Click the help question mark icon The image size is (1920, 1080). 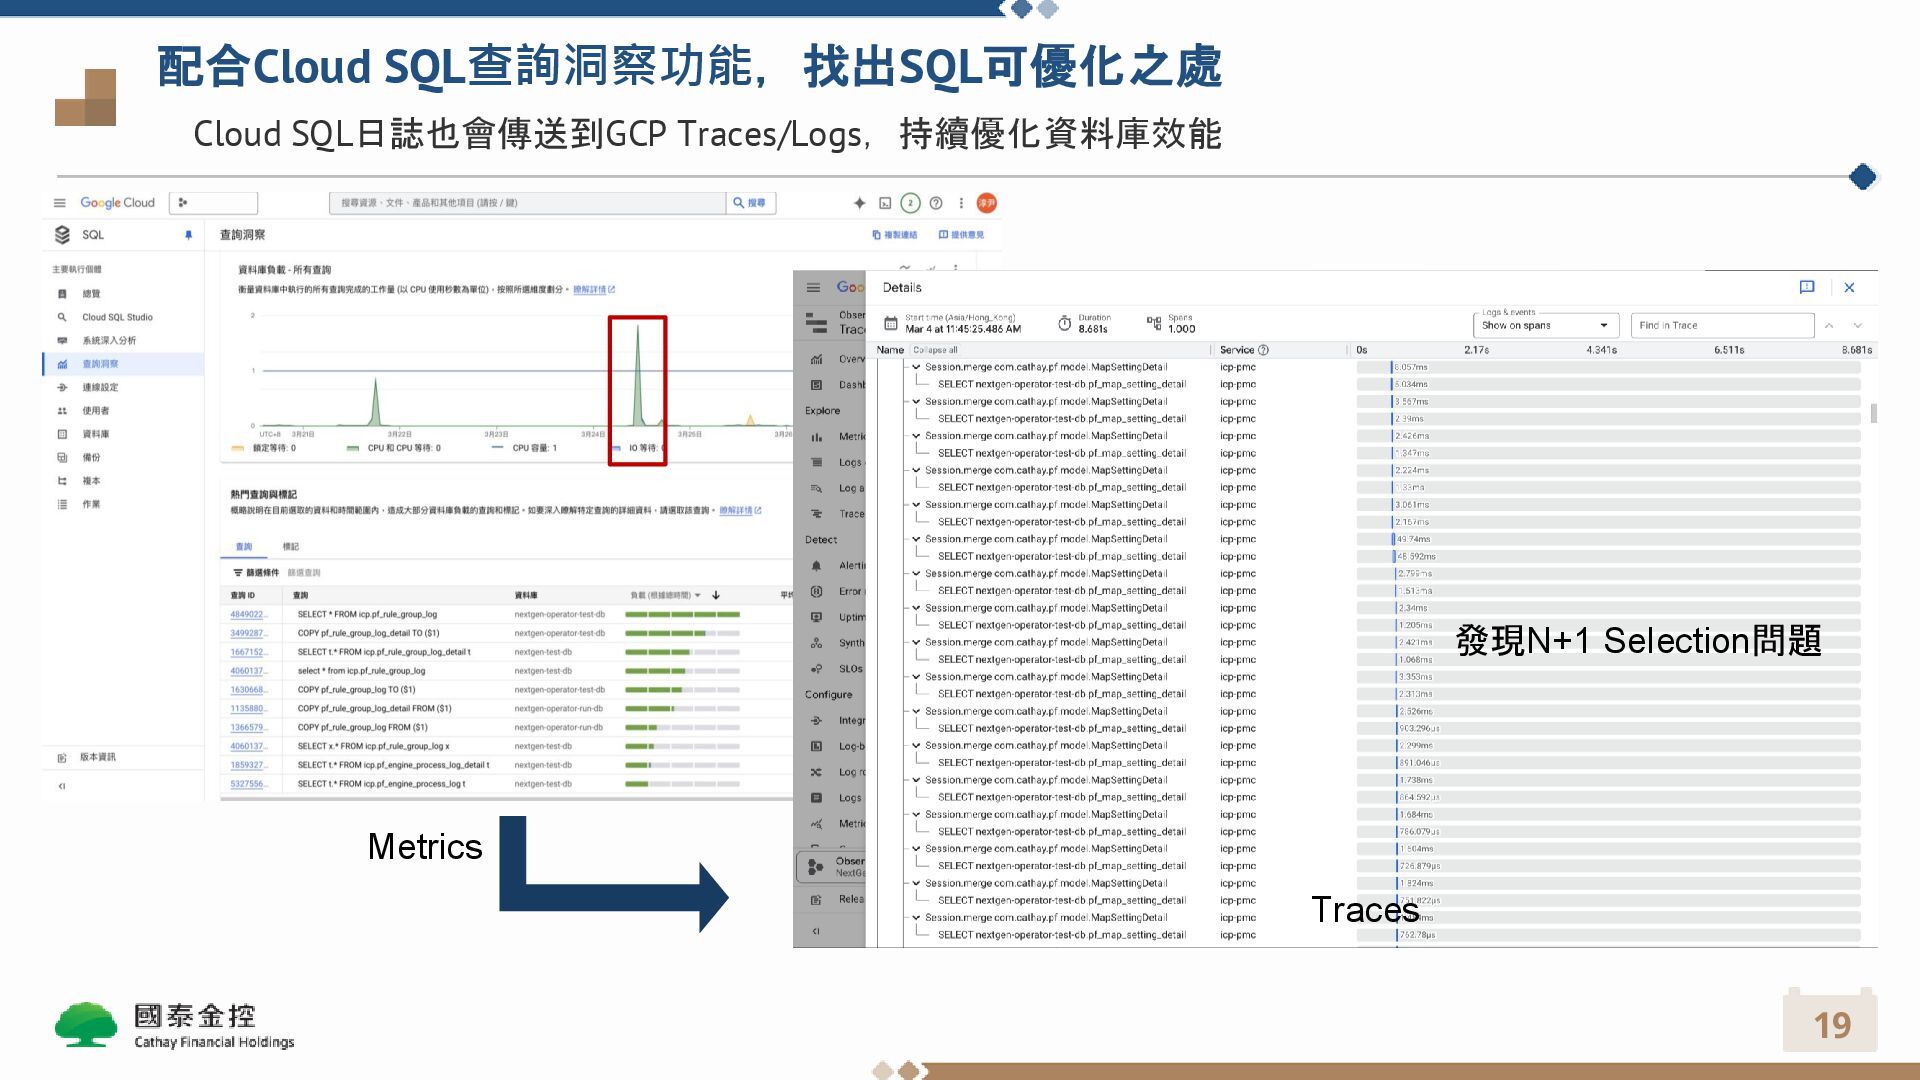tap(936, 203)
